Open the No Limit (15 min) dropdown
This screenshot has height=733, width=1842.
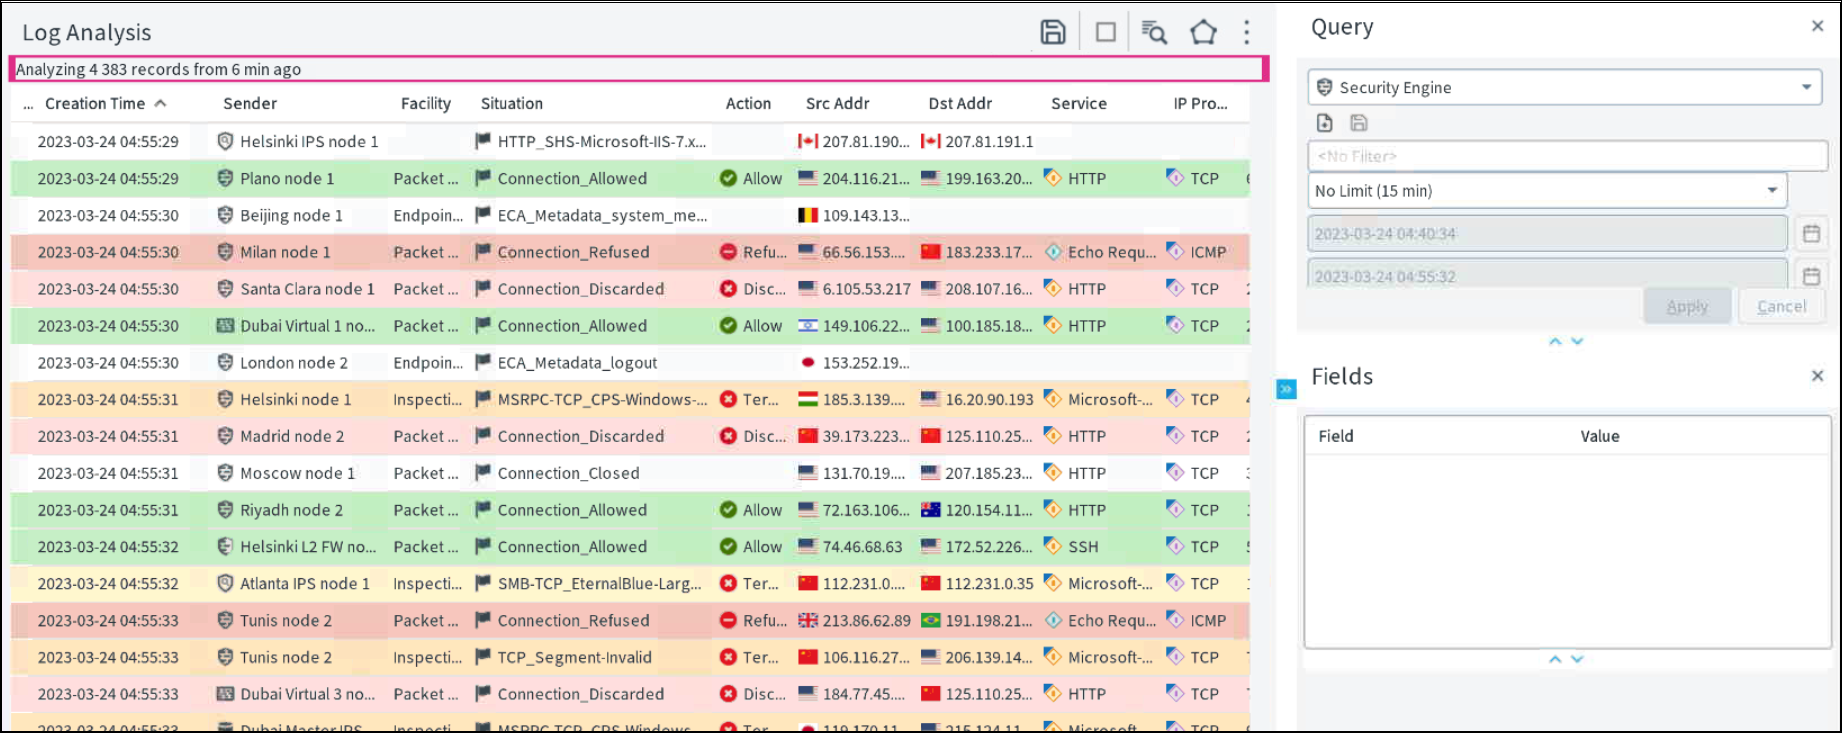(1547, 190)
